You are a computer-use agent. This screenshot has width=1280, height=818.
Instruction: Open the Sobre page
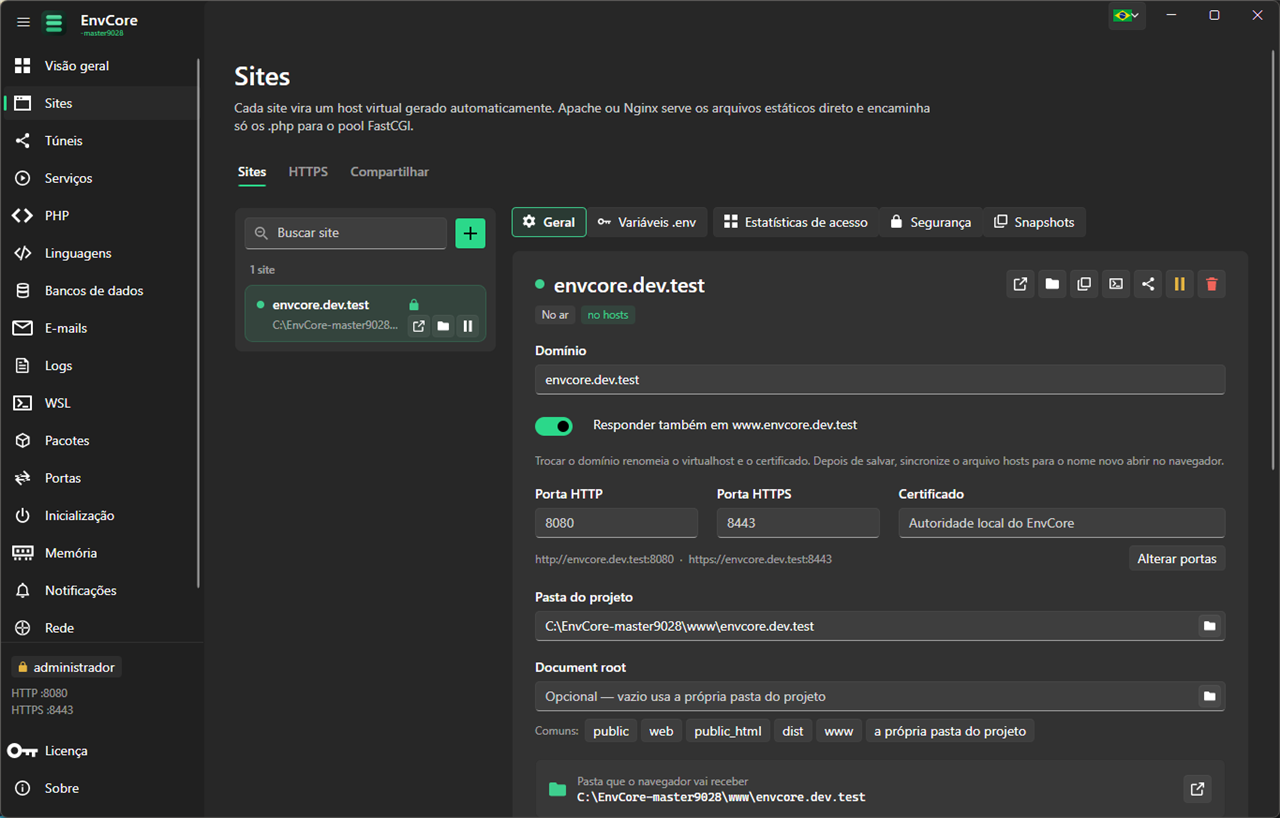[x=100, y=788]
